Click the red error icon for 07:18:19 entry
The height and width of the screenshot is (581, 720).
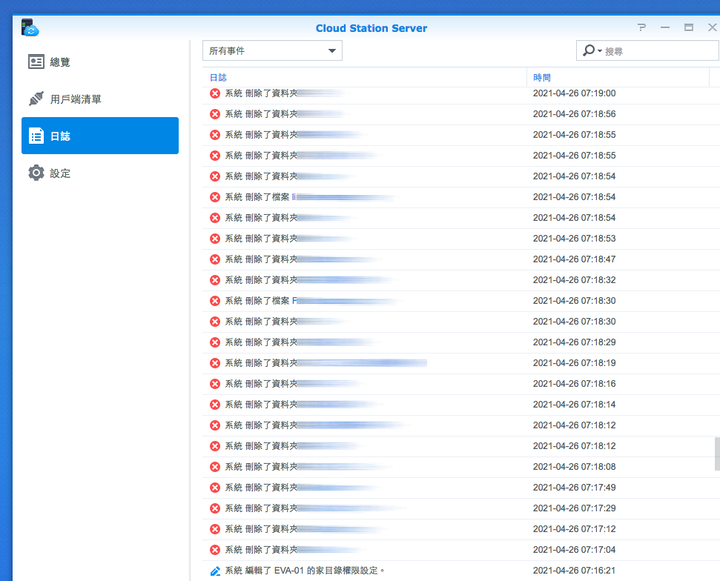[x=215, y=363]
